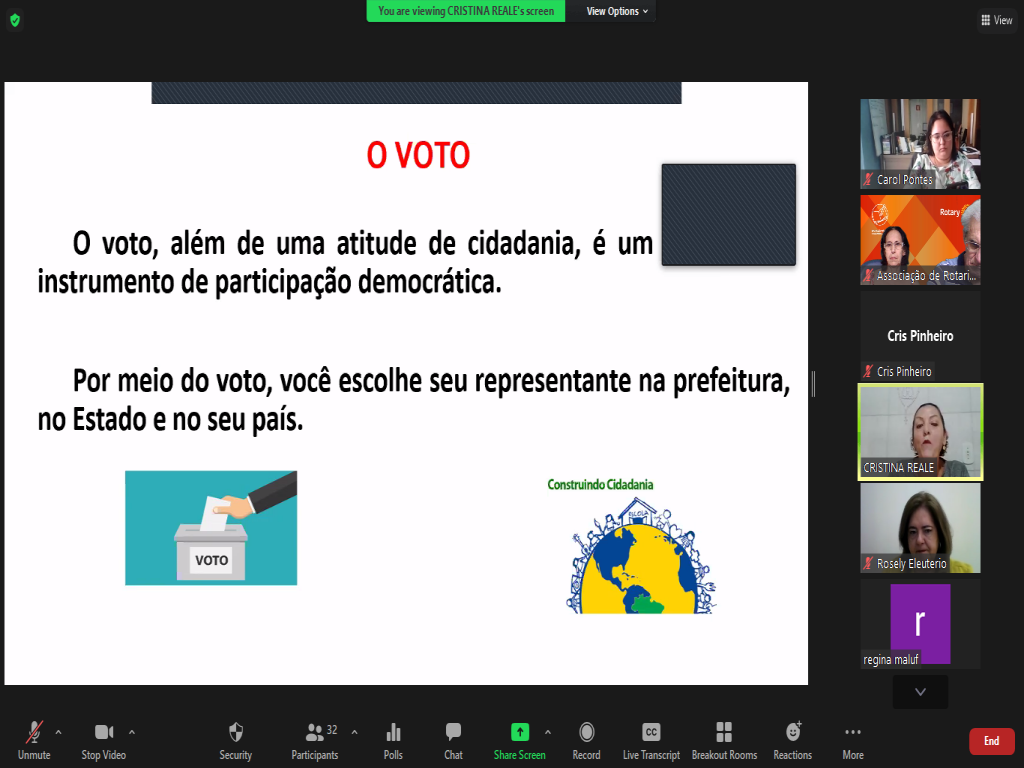Open Breakout Rooms
The height and width of the screenshot is (768, 1024).
724,739
